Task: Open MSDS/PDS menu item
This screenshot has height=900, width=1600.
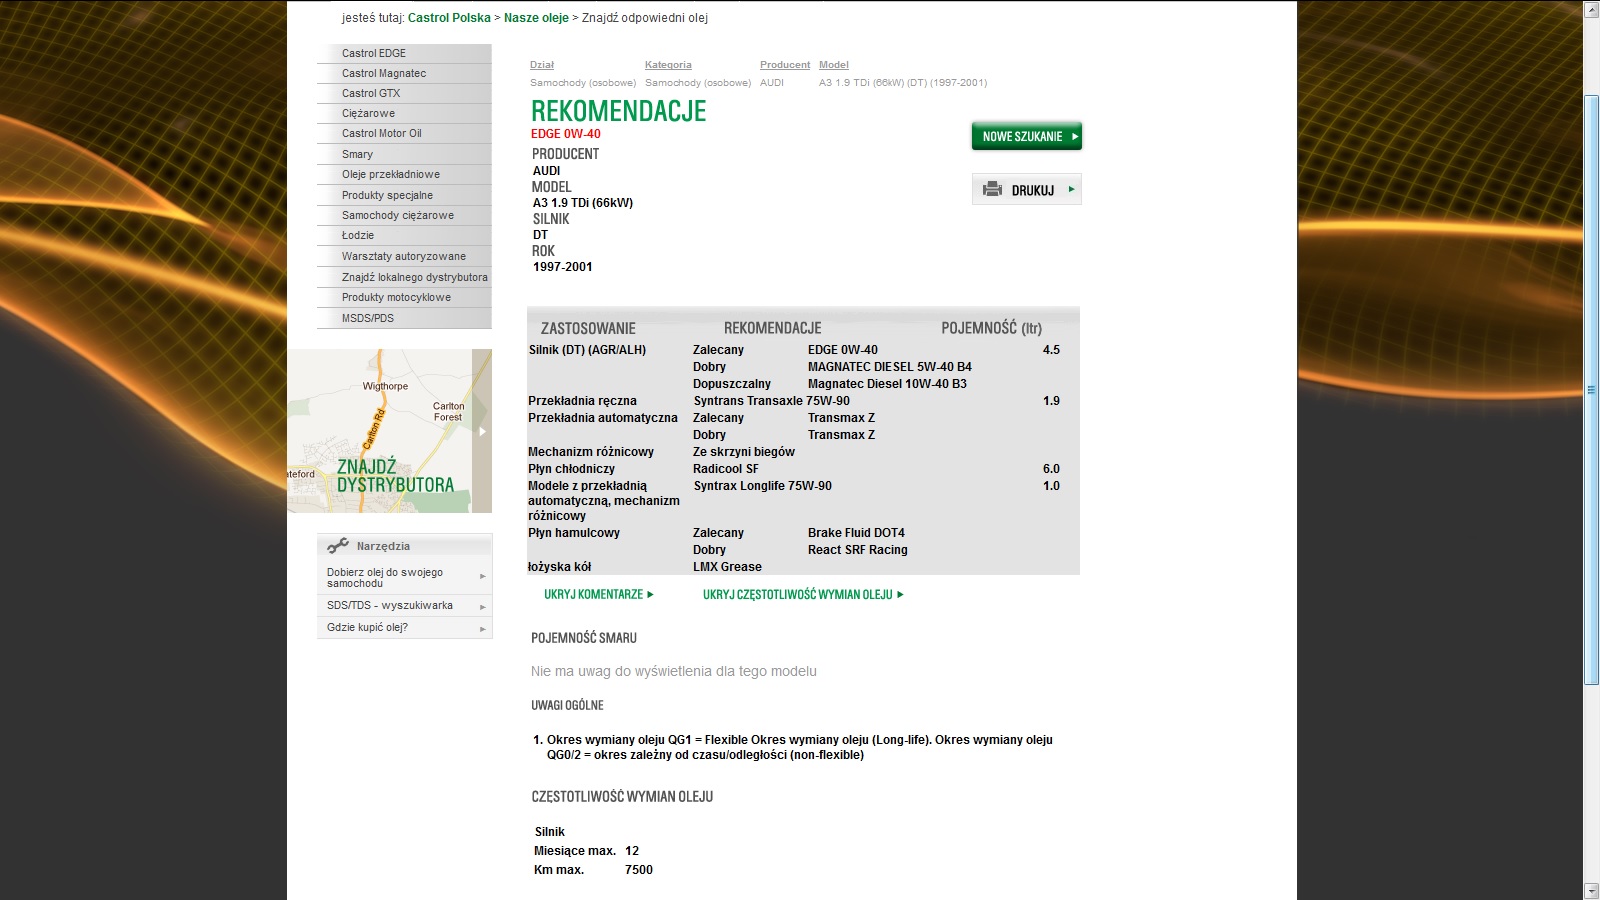Action: [404, 318]
